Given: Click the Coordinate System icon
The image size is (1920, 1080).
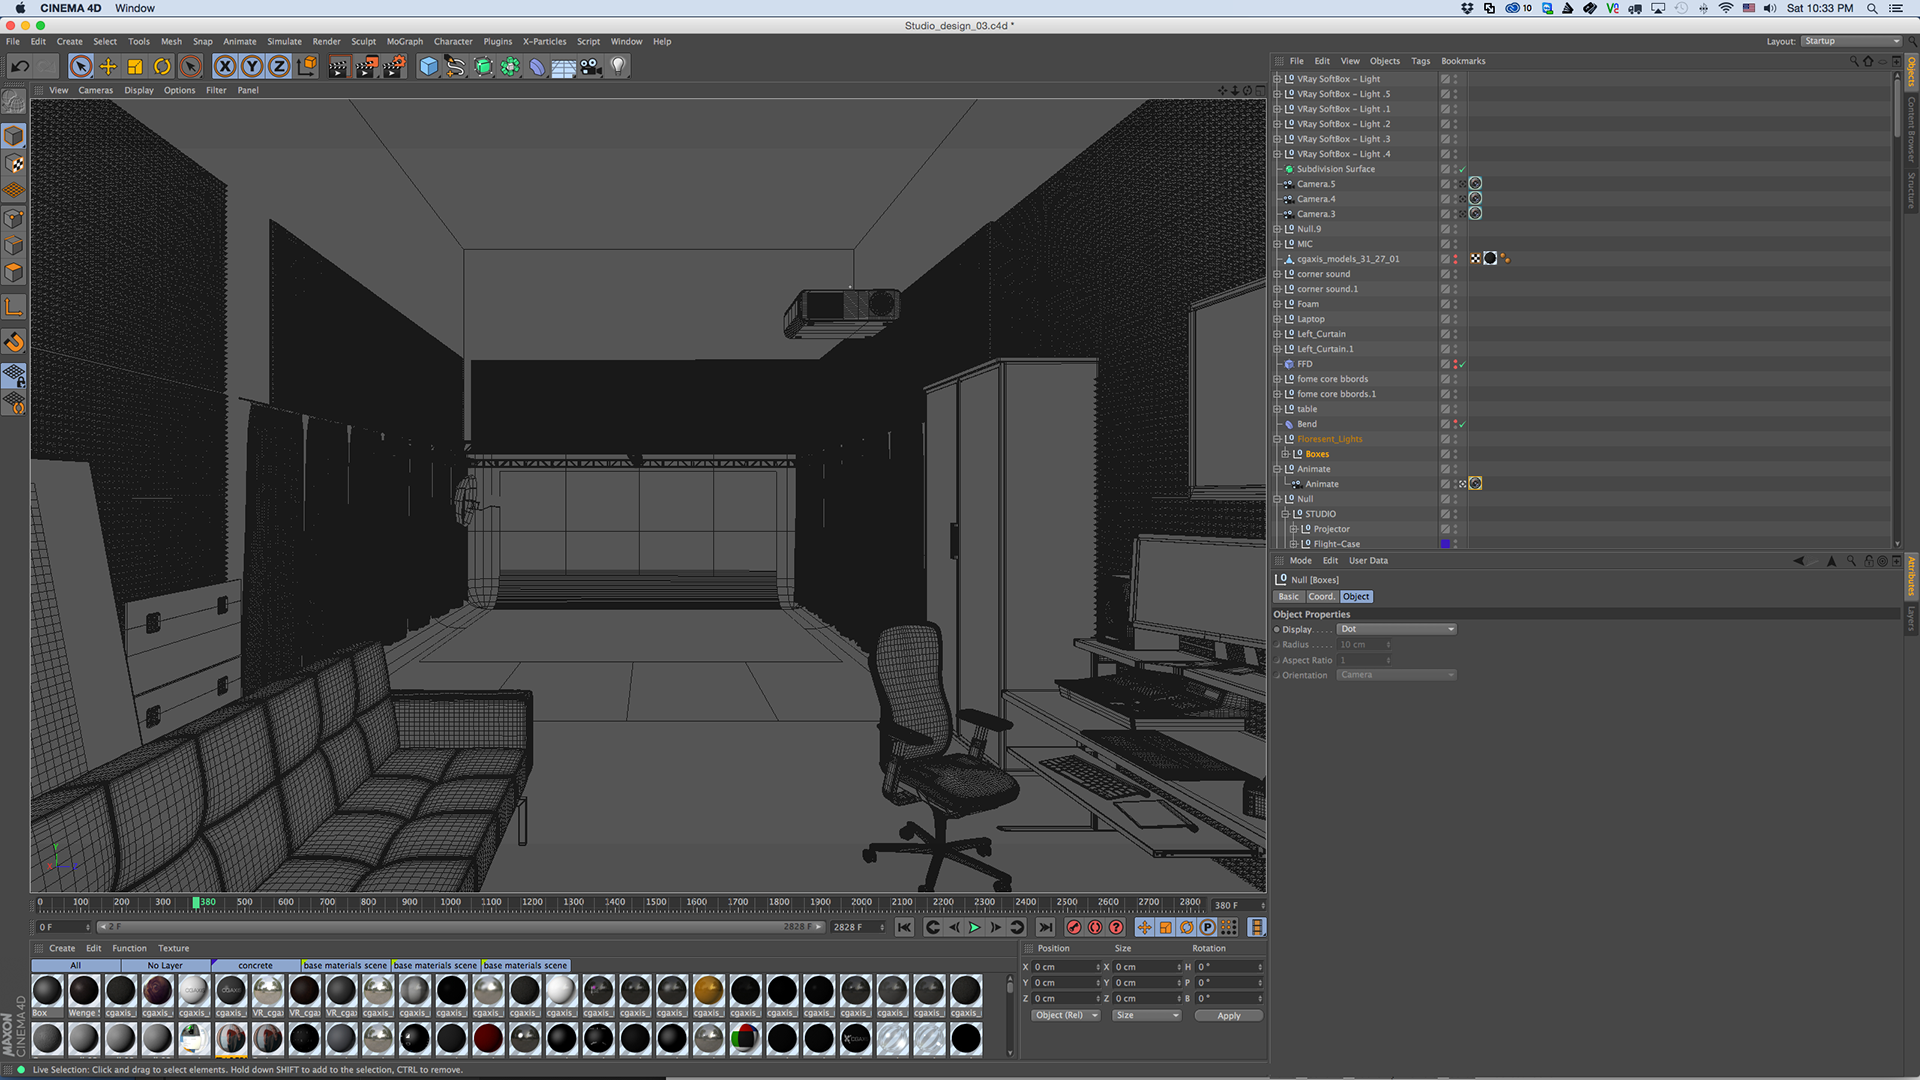Looking at the screenshot, I should (307, 66).
